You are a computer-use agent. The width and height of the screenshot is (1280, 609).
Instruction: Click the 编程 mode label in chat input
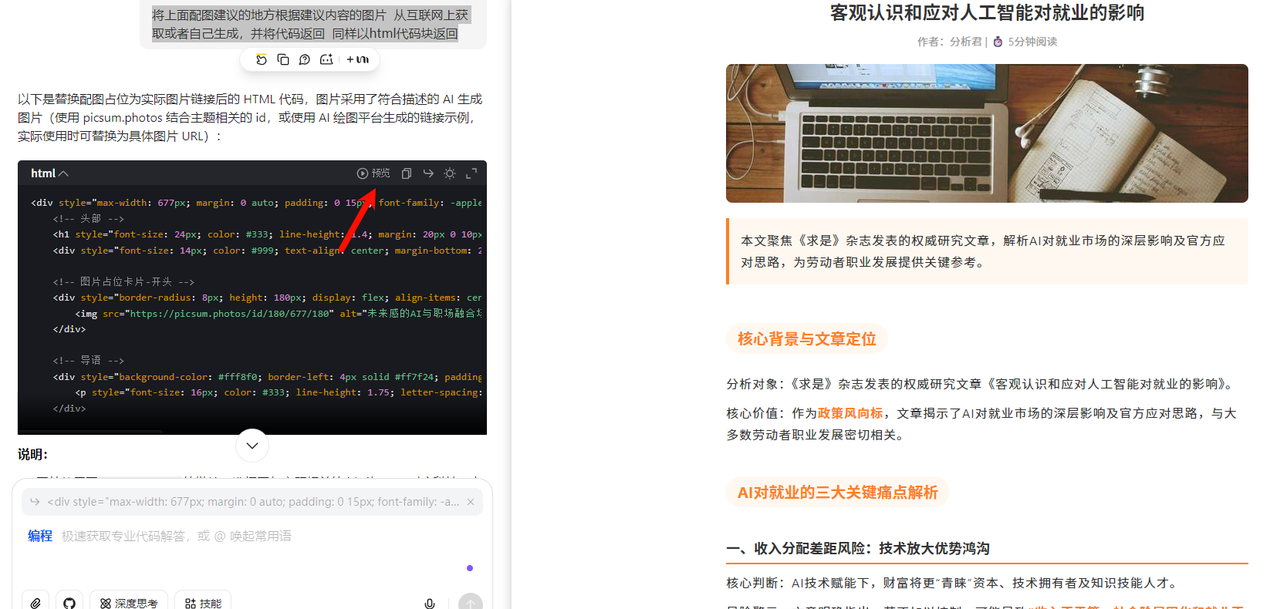coord(40,536)
